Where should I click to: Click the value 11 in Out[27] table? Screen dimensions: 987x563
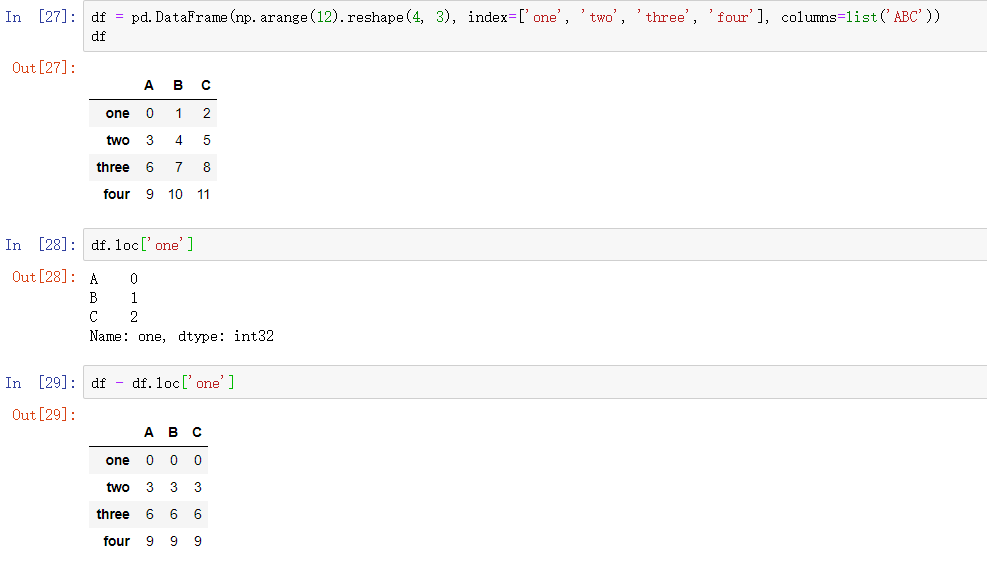point(203,195)
